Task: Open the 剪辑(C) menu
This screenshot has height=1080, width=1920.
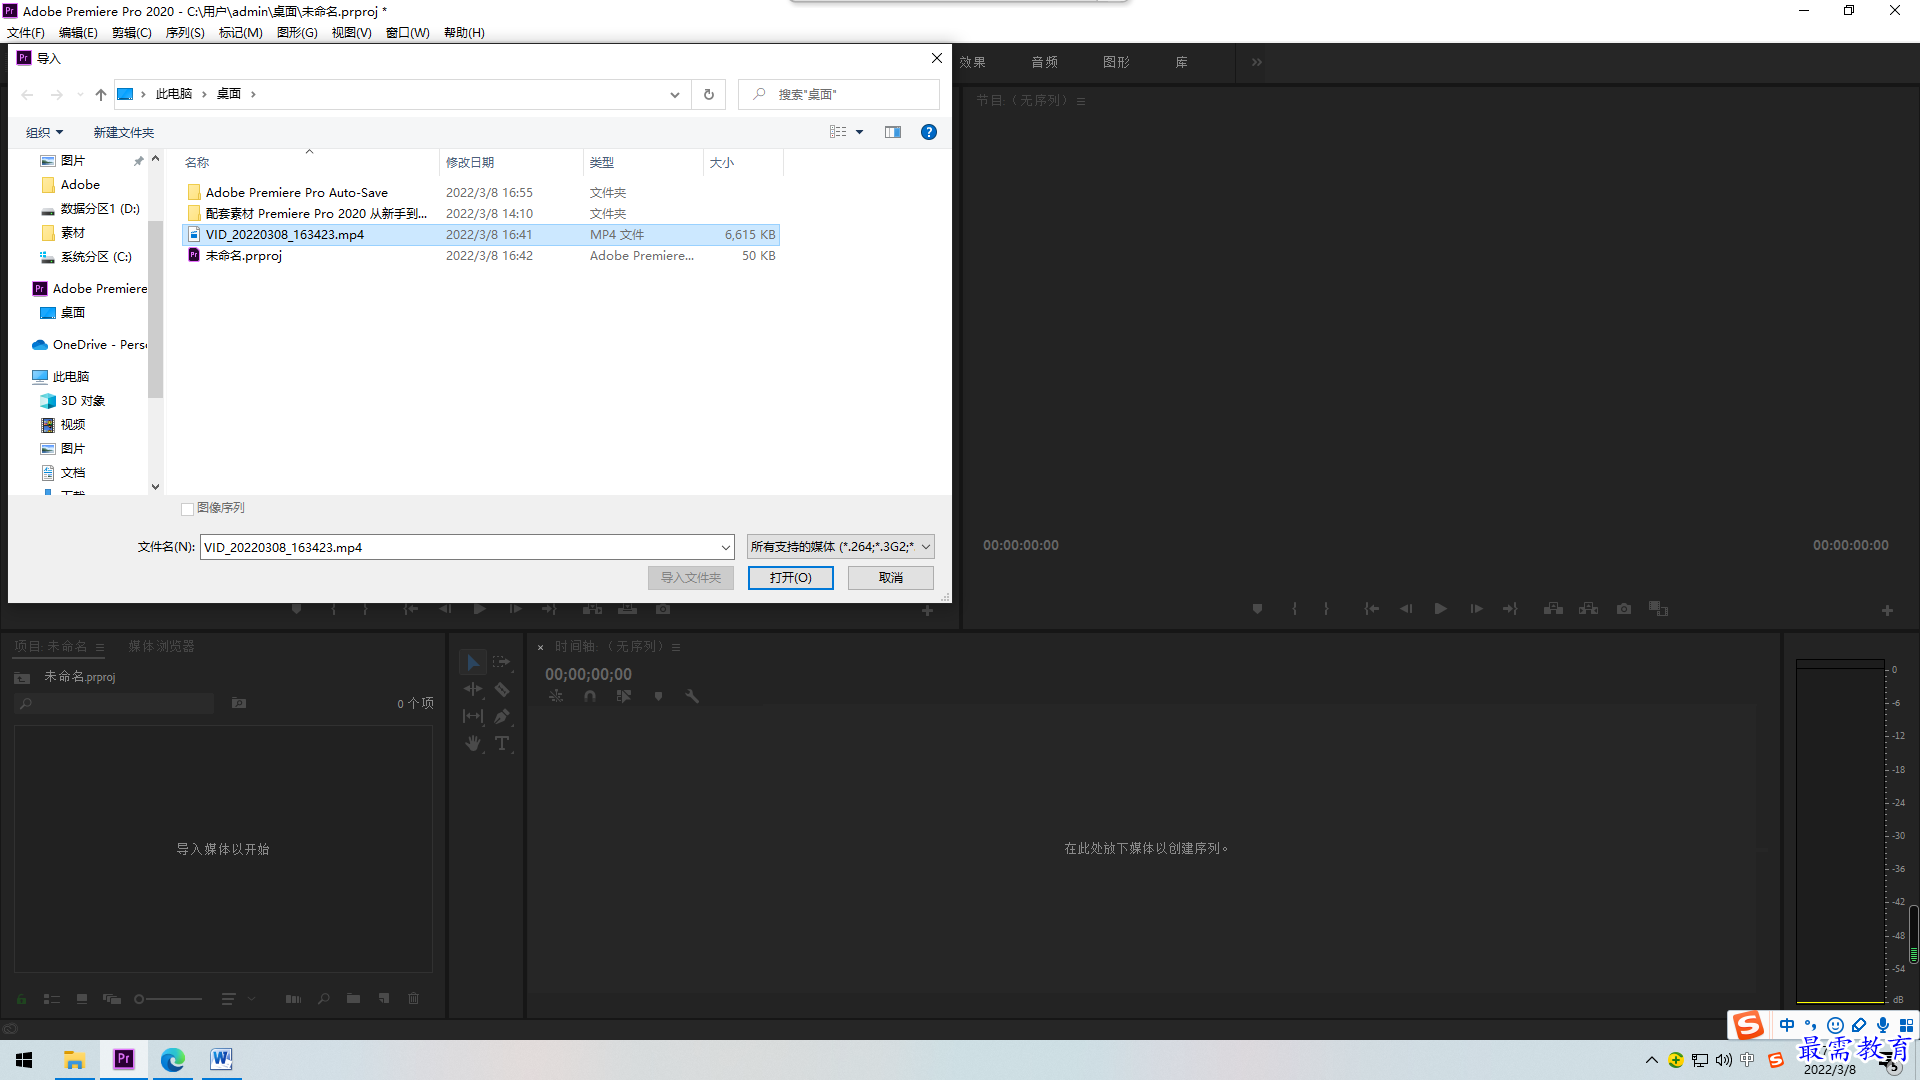Action: point(132,33)
